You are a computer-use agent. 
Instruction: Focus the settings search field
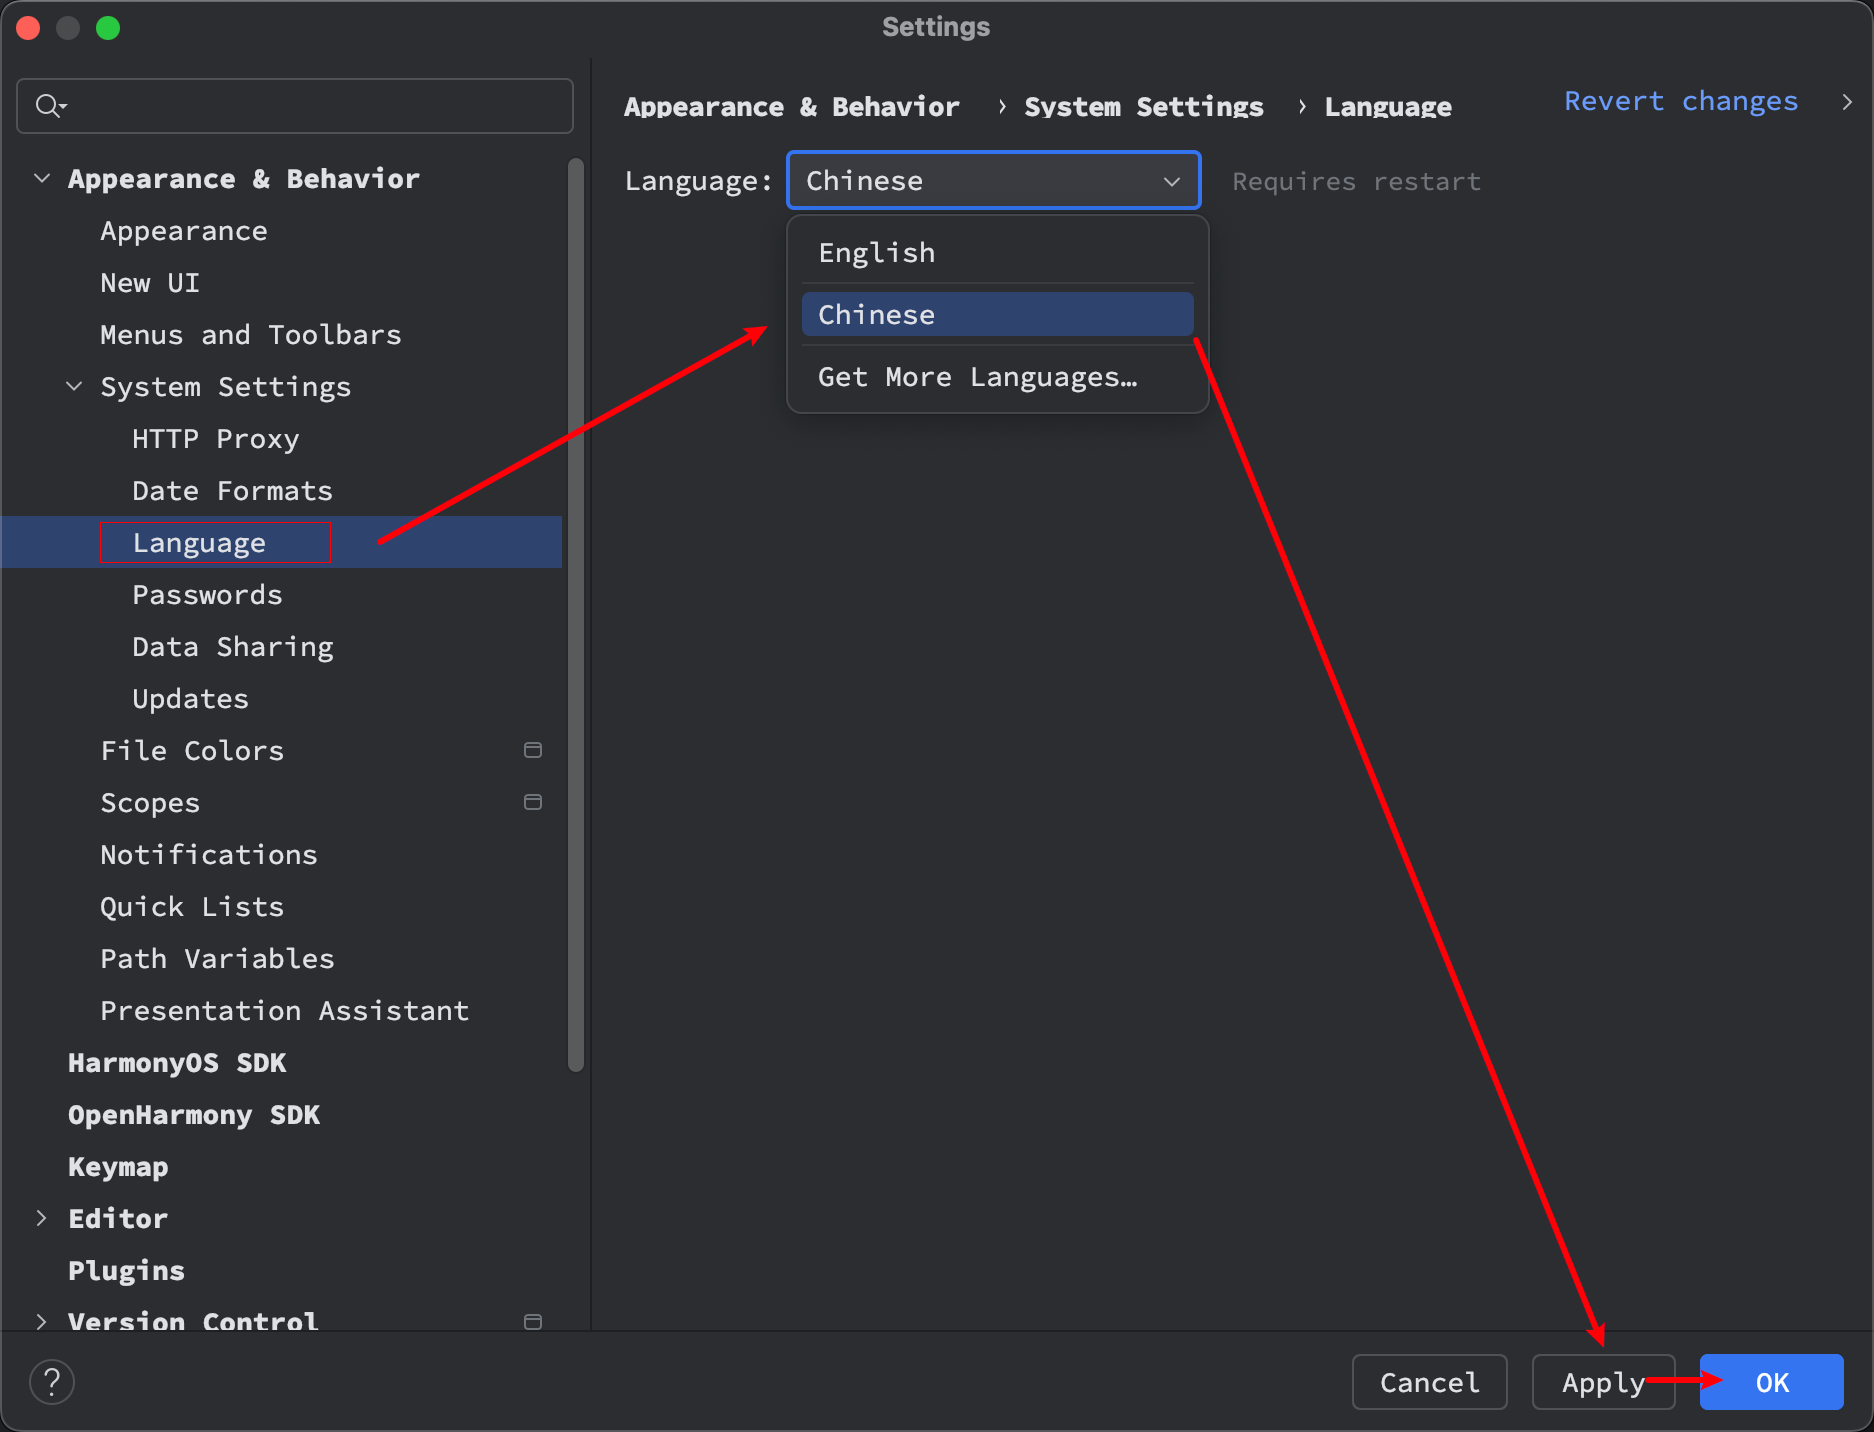click(295, 106)
